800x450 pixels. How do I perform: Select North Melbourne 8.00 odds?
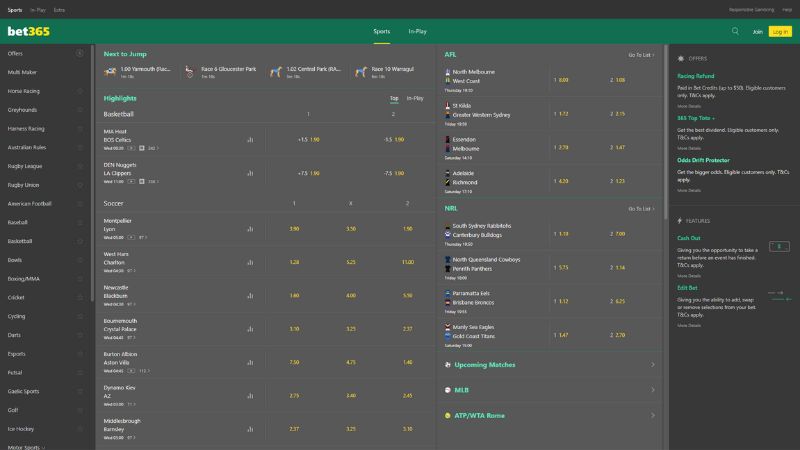coord(561,80)
